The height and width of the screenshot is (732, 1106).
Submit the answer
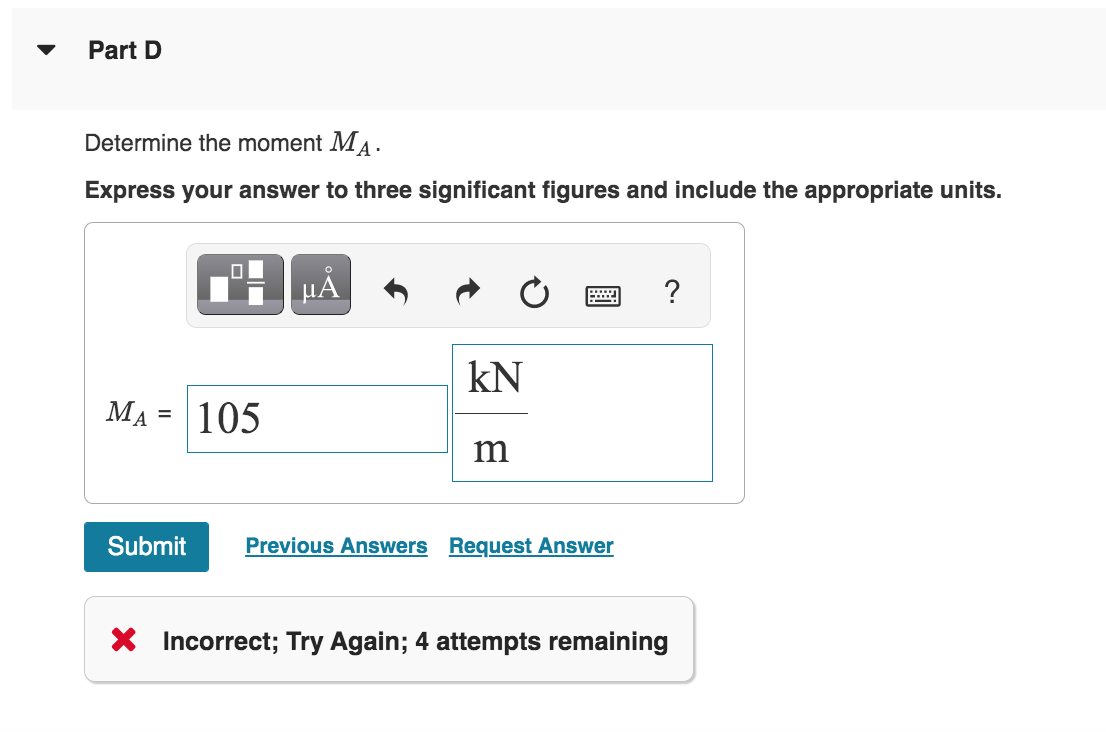(x=146, y=546)
